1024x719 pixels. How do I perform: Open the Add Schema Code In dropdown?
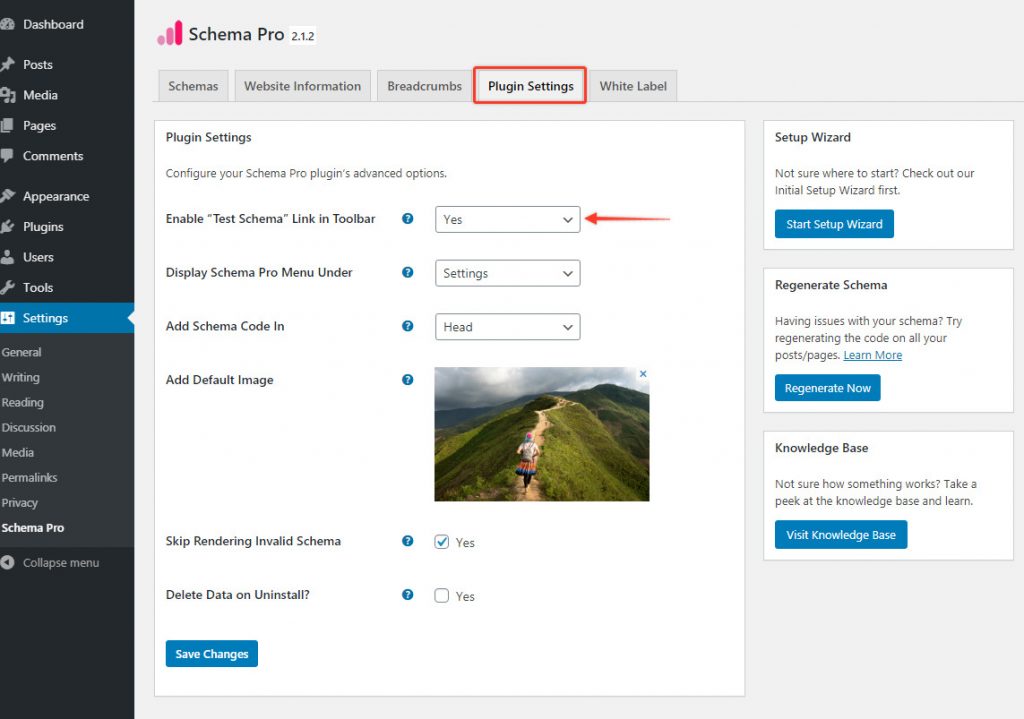coord(507,327)
